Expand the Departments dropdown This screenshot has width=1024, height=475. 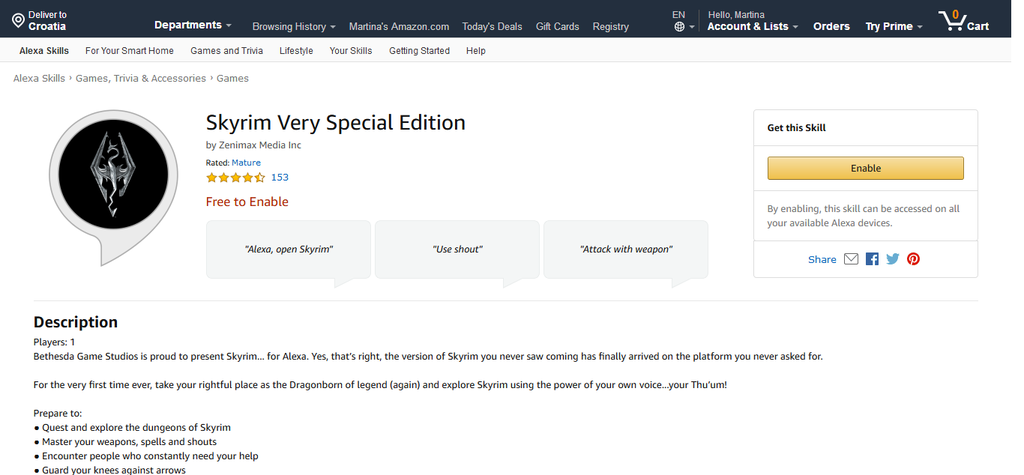point(192,25)
